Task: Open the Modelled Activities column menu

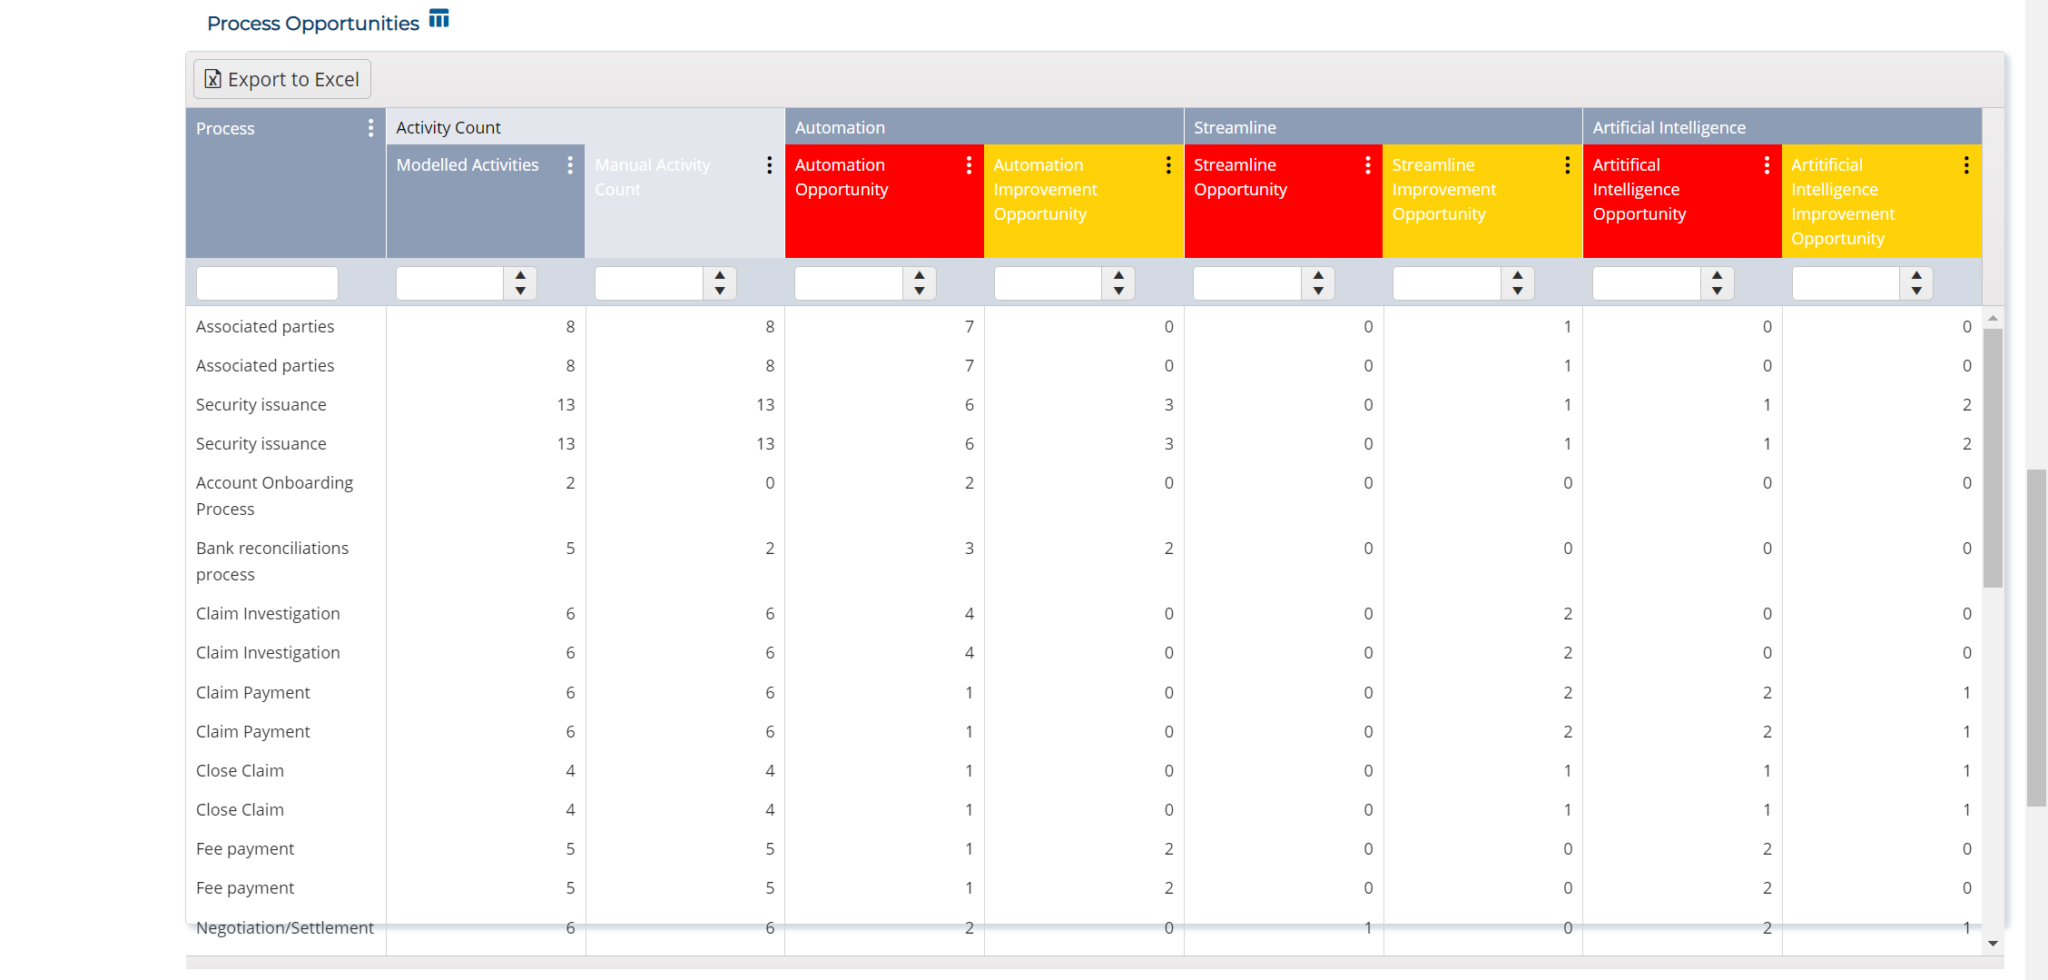Action: click(571, 165)
